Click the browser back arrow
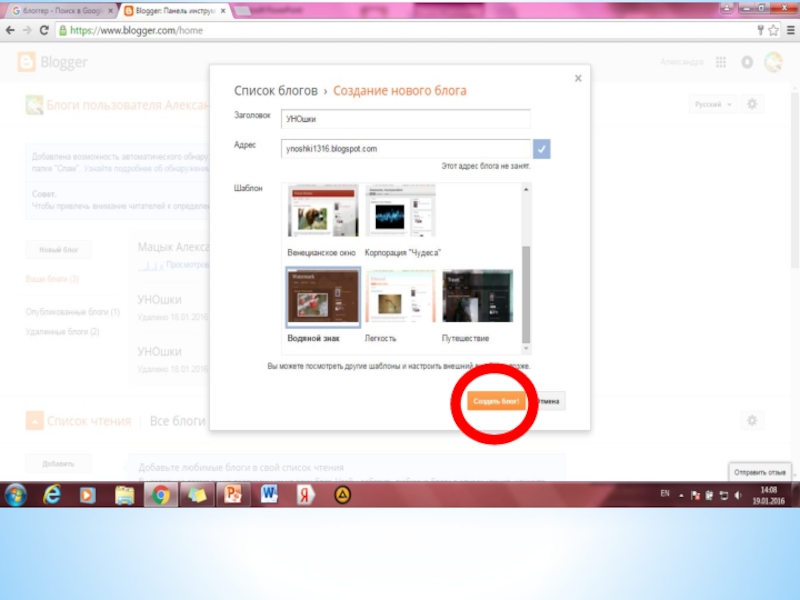Viewport: 800px width, 600px height. [x=10, y=30]
